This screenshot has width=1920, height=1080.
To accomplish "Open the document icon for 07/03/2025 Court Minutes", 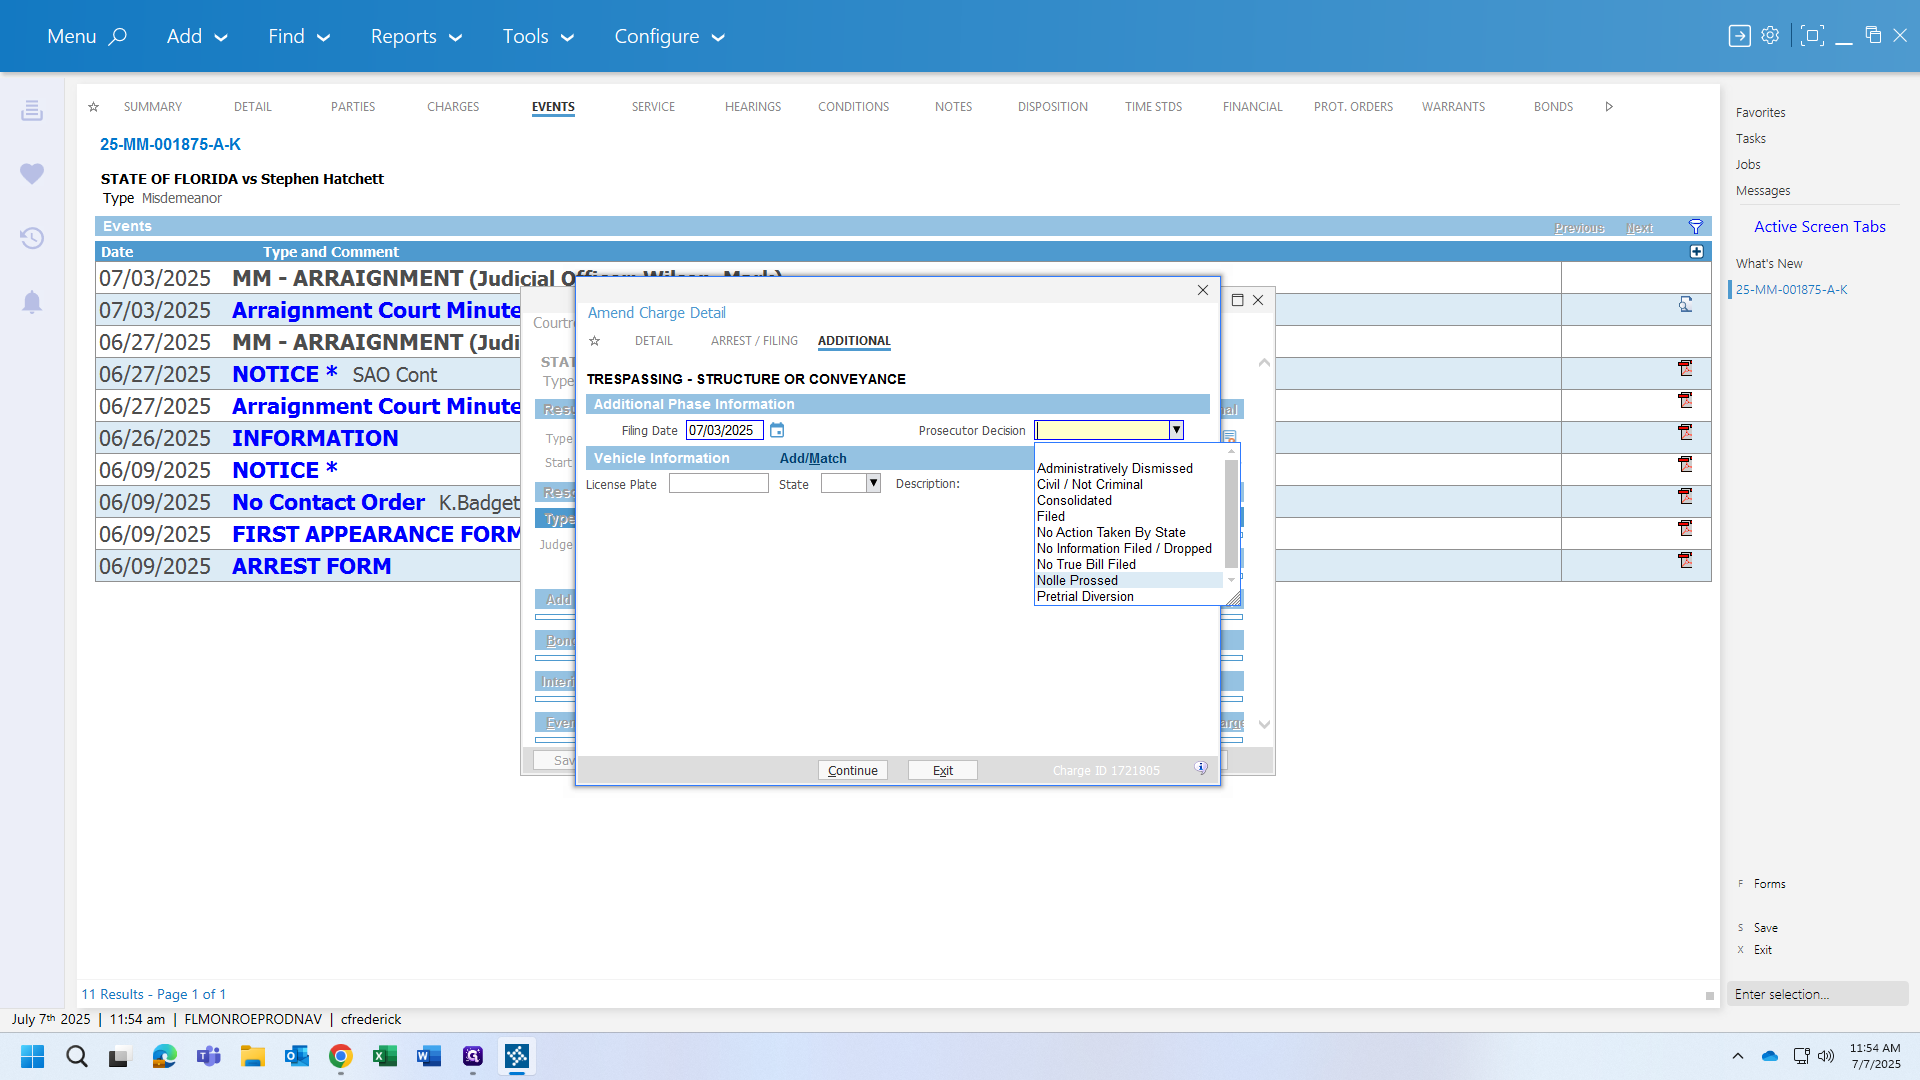I will 1685,305.
